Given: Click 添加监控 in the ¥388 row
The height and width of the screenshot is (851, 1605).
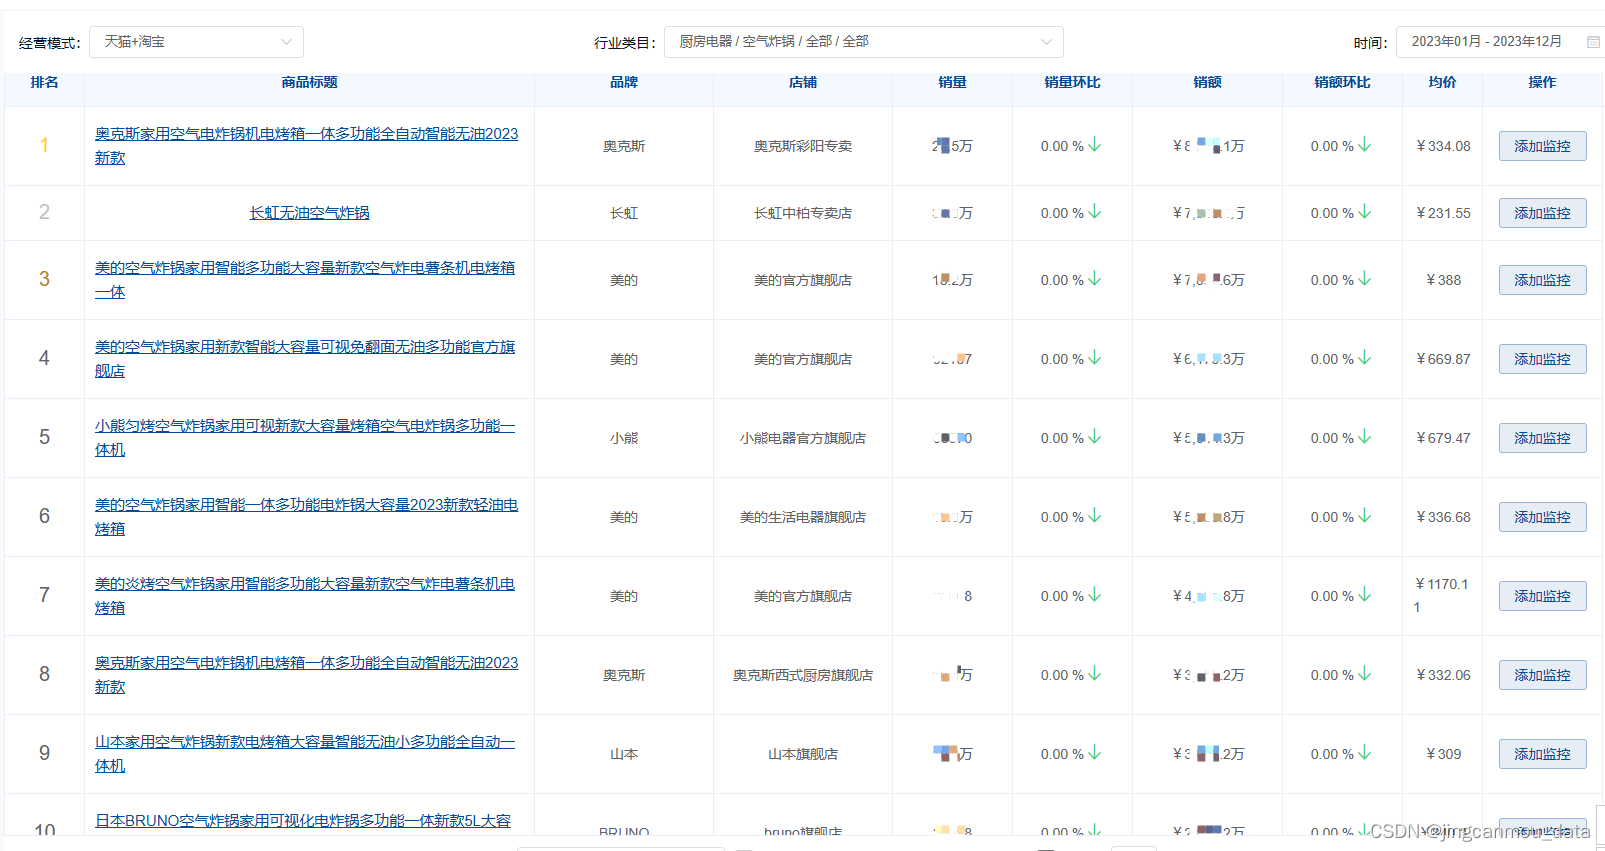Looking at the screenshot, I should click(x=1542, y=280).
